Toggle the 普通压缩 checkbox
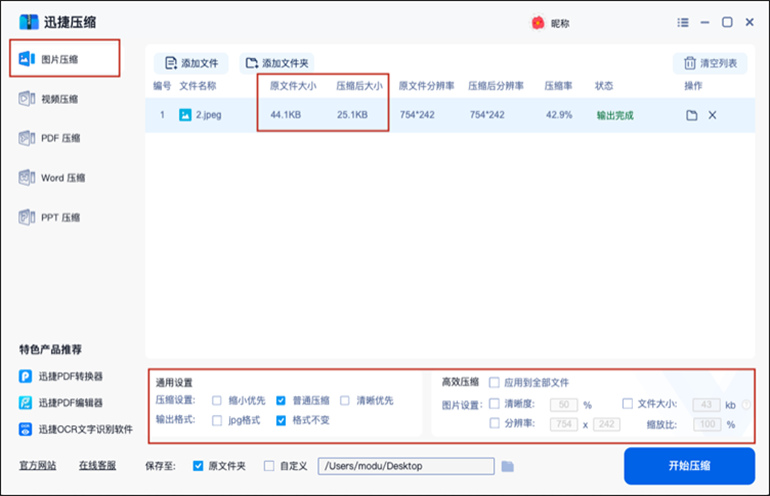770x496 pixels. [280, 401]
